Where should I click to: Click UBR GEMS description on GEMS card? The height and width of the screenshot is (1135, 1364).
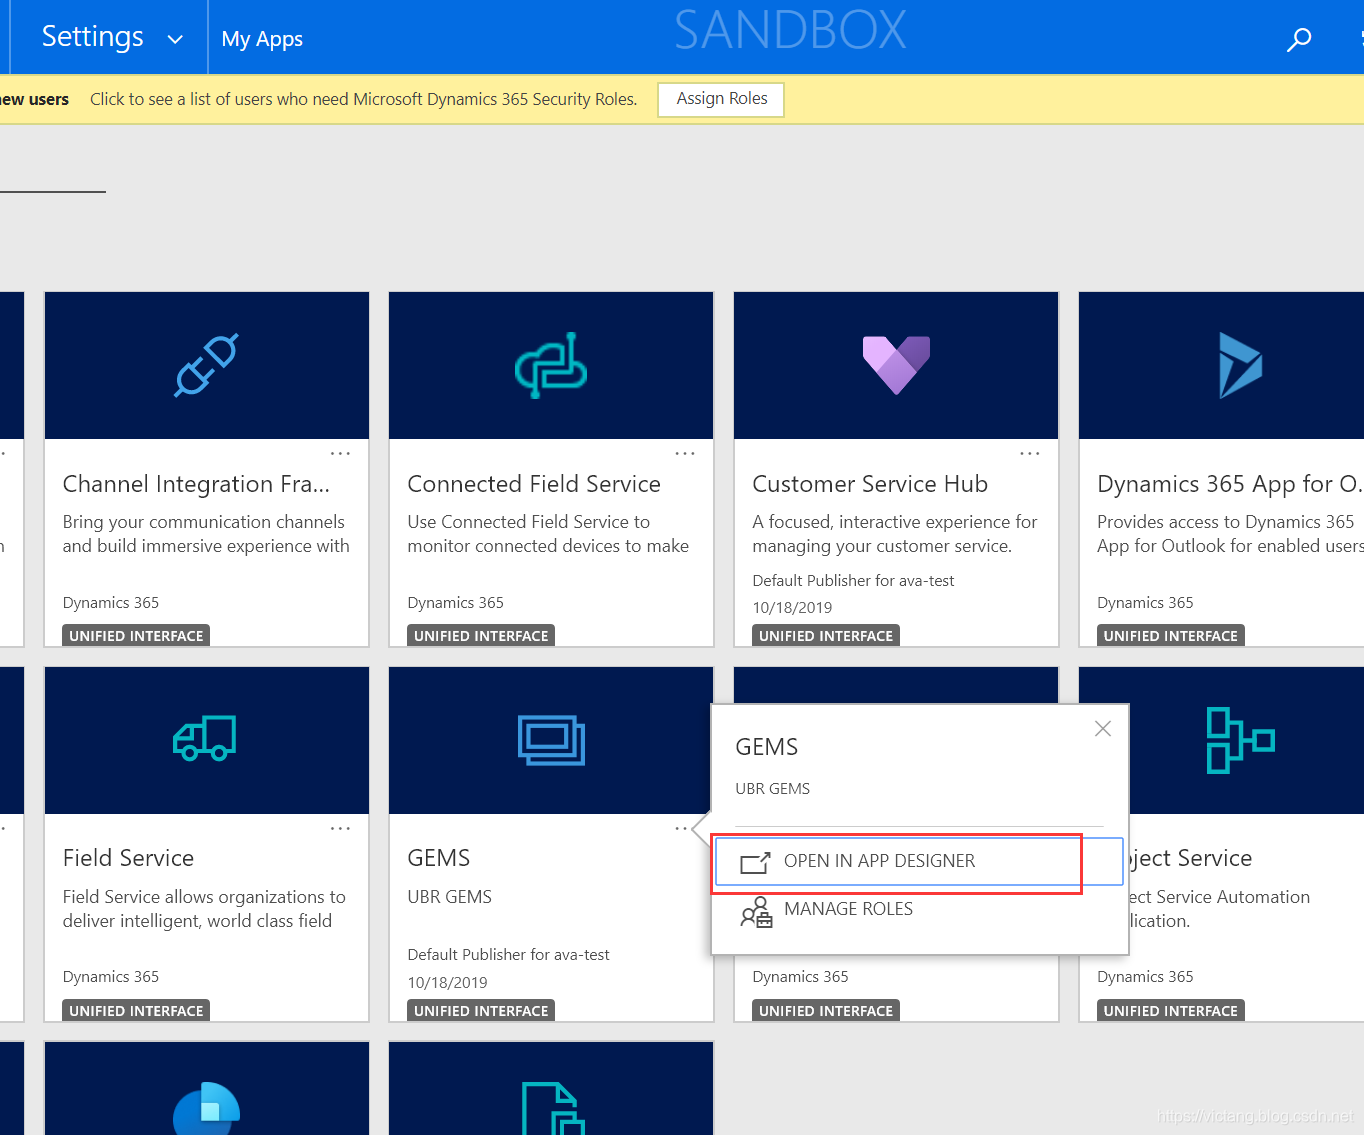[x=450, y=897]
